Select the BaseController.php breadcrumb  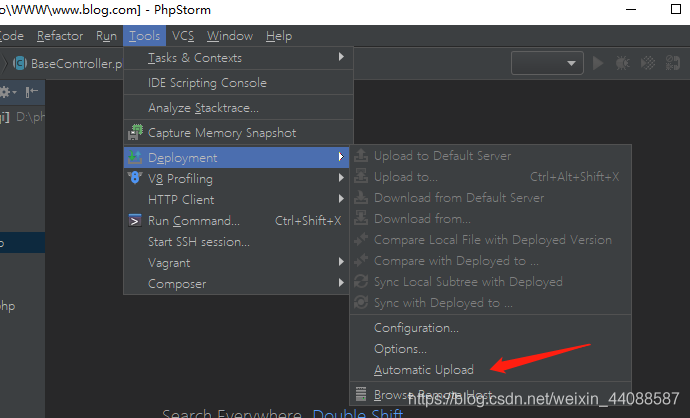68,63
